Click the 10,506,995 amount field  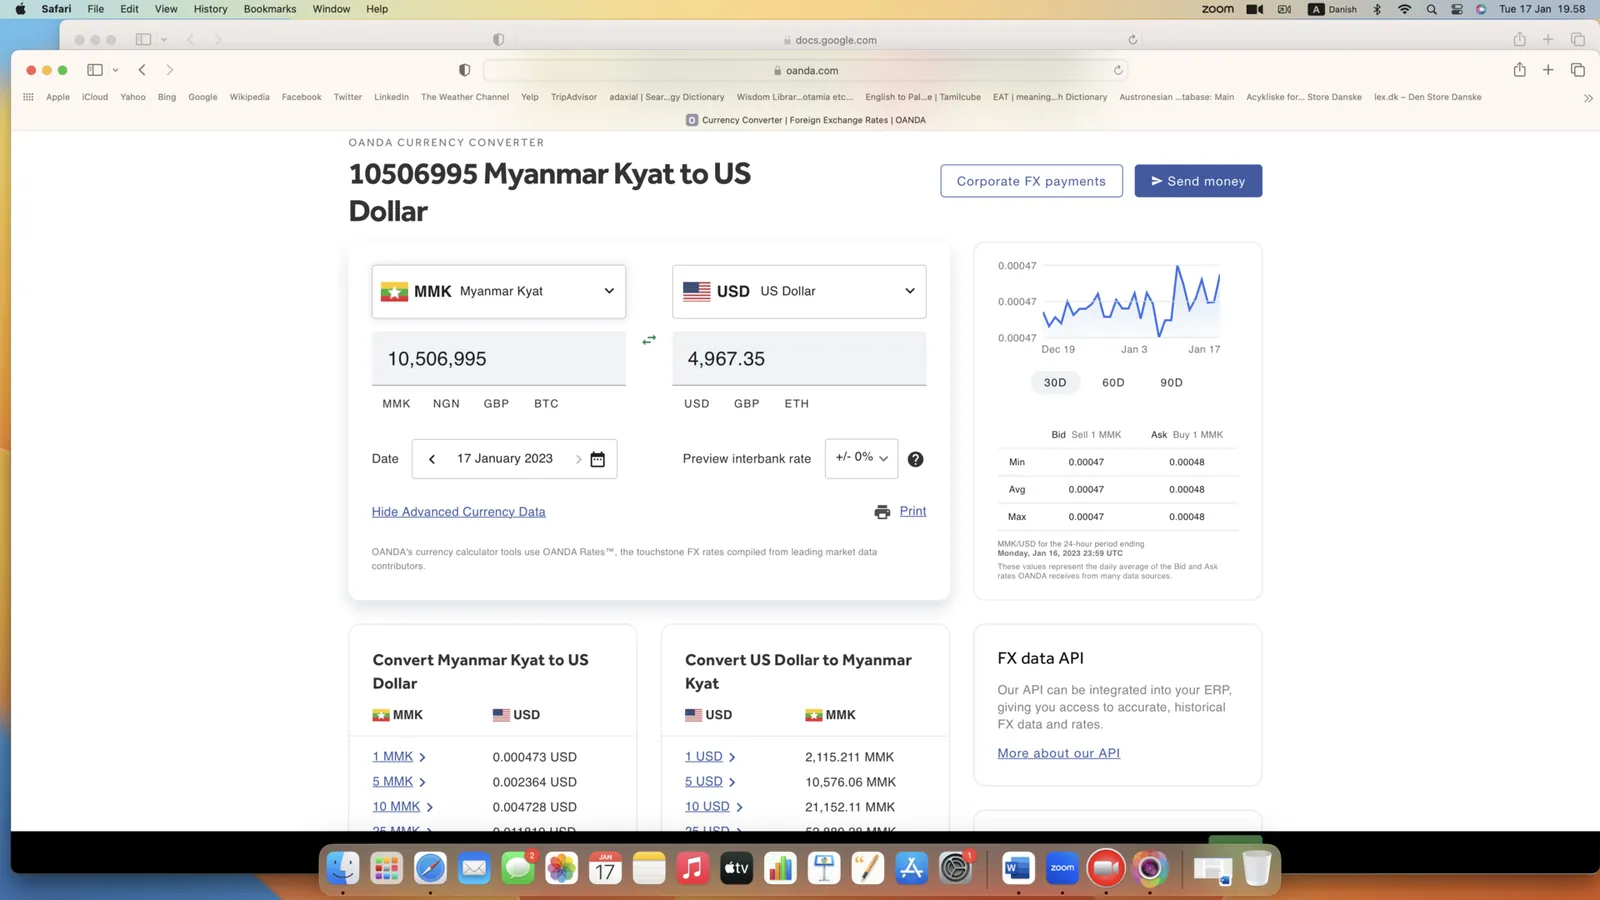499,359
